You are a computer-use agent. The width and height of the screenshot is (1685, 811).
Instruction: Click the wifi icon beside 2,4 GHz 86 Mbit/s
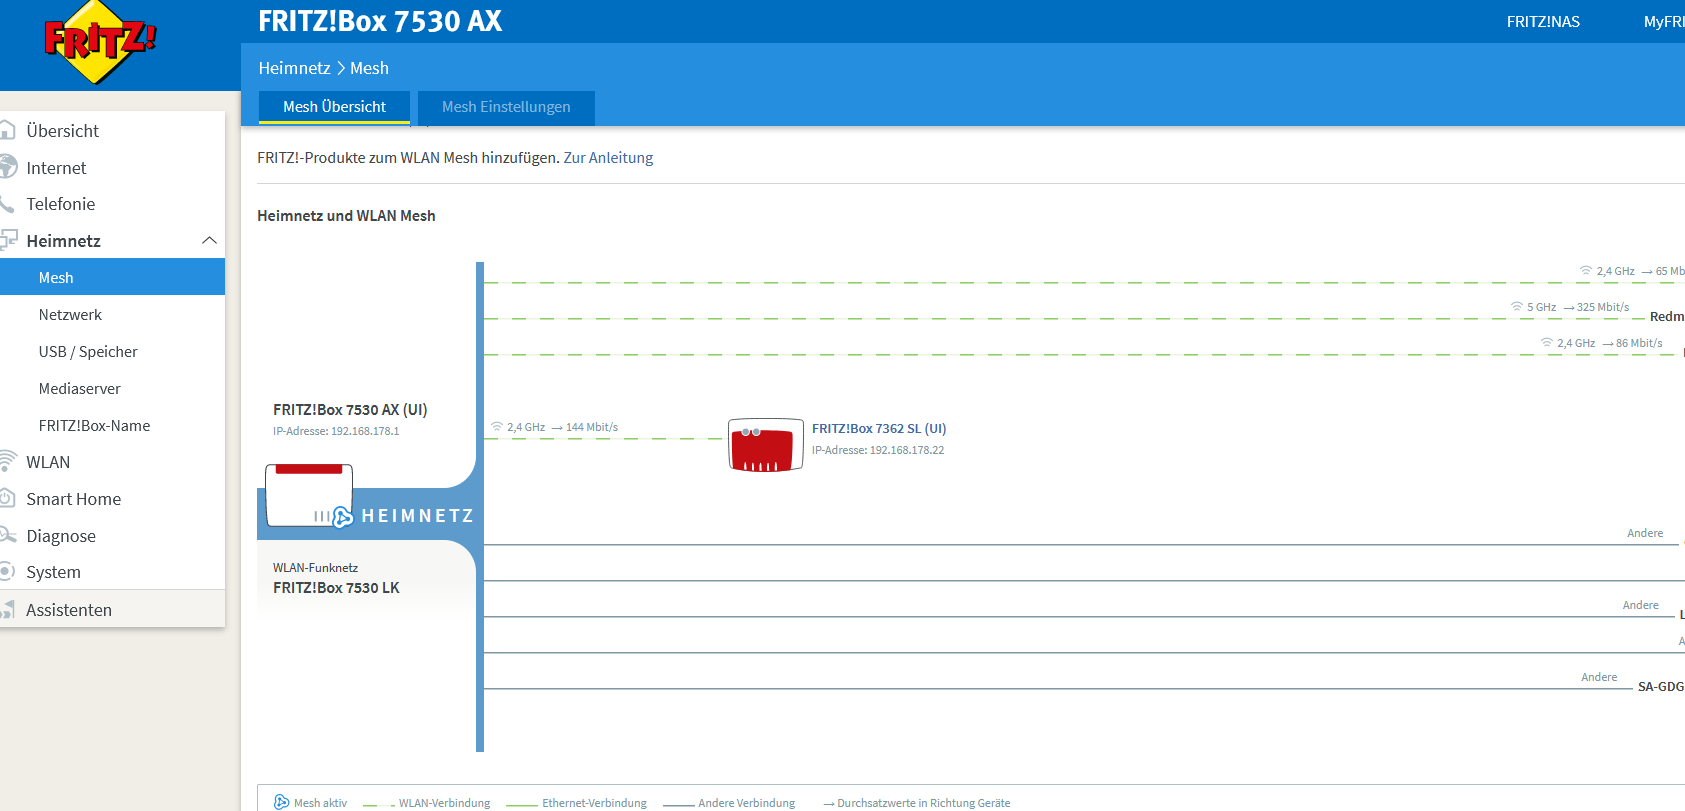[x=1547, y=342]
